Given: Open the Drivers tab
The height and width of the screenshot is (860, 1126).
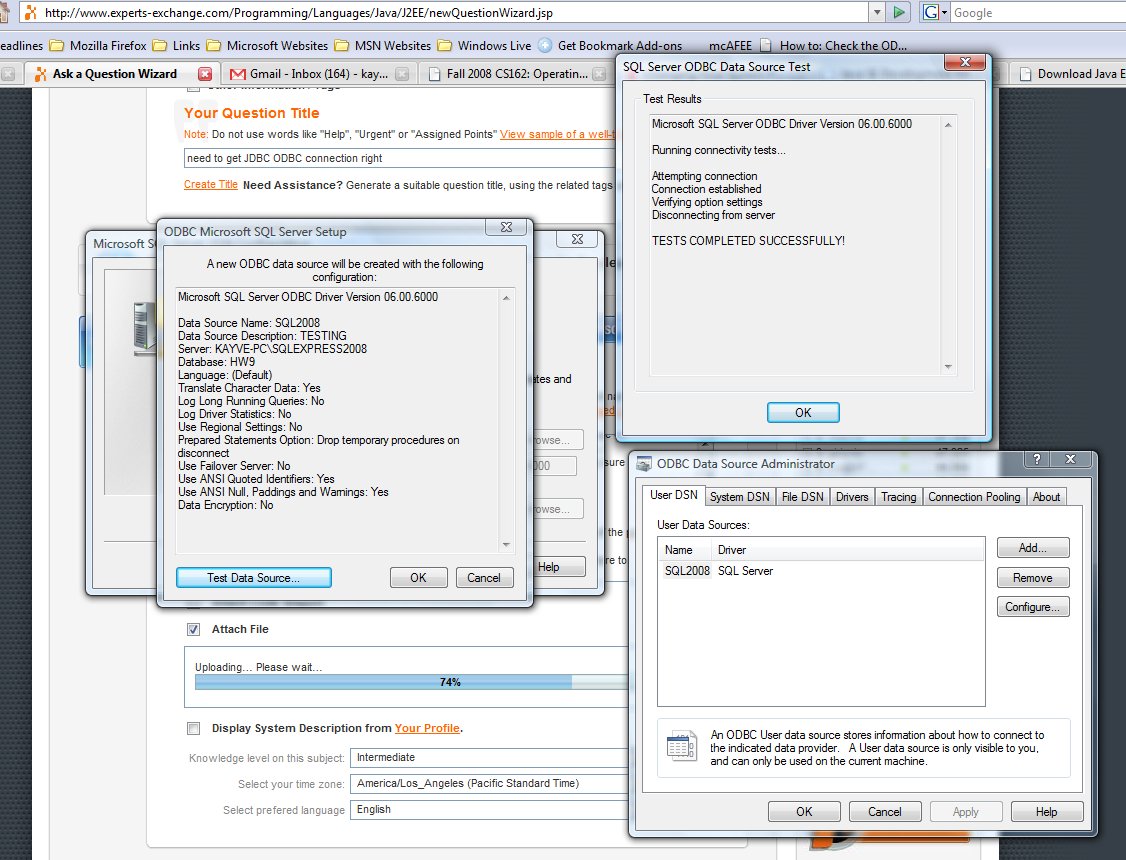Looking at the screenshot, I should [852, 497].
